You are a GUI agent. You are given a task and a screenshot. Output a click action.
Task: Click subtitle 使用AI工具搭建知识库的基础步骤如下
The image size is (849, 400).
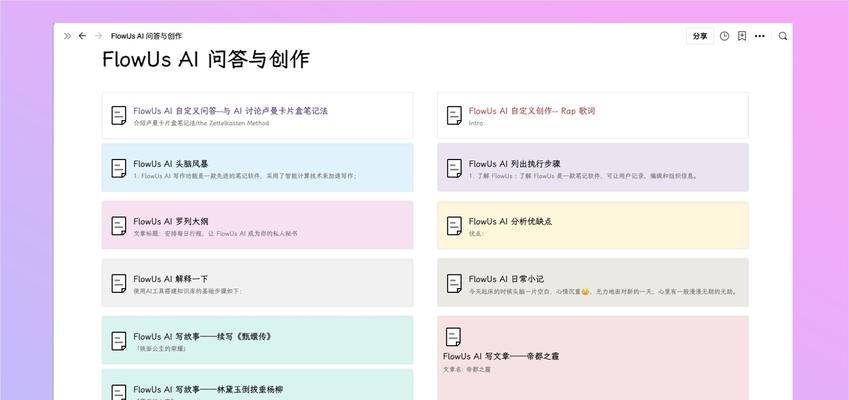point(187,291)
